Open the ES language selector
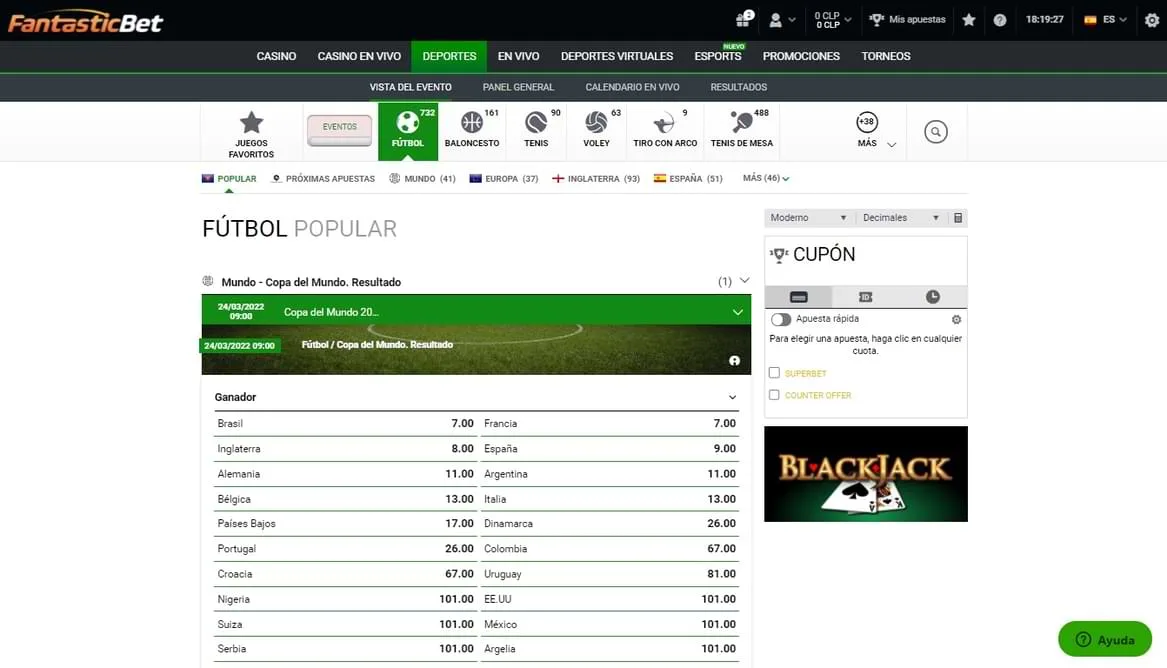 (x=1105, y=20)
